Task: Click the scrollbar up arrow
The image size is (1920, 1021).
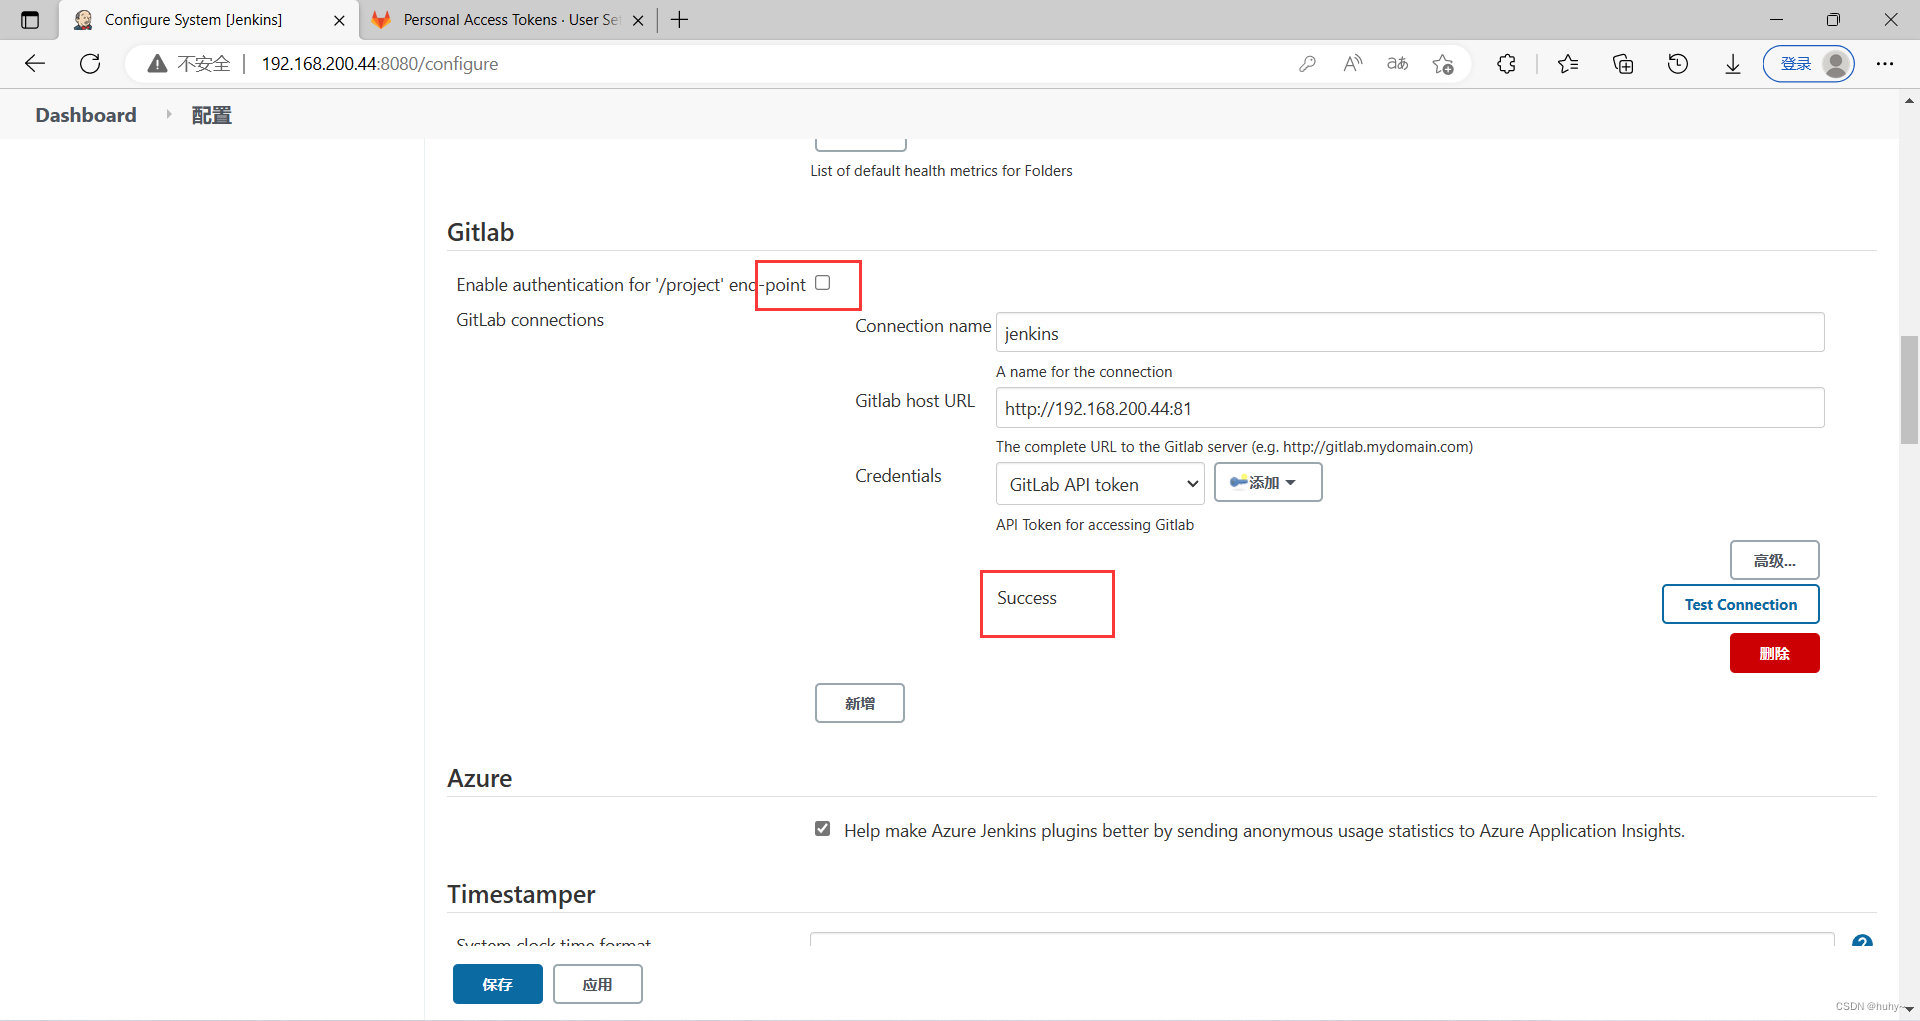Action: 1909,101
